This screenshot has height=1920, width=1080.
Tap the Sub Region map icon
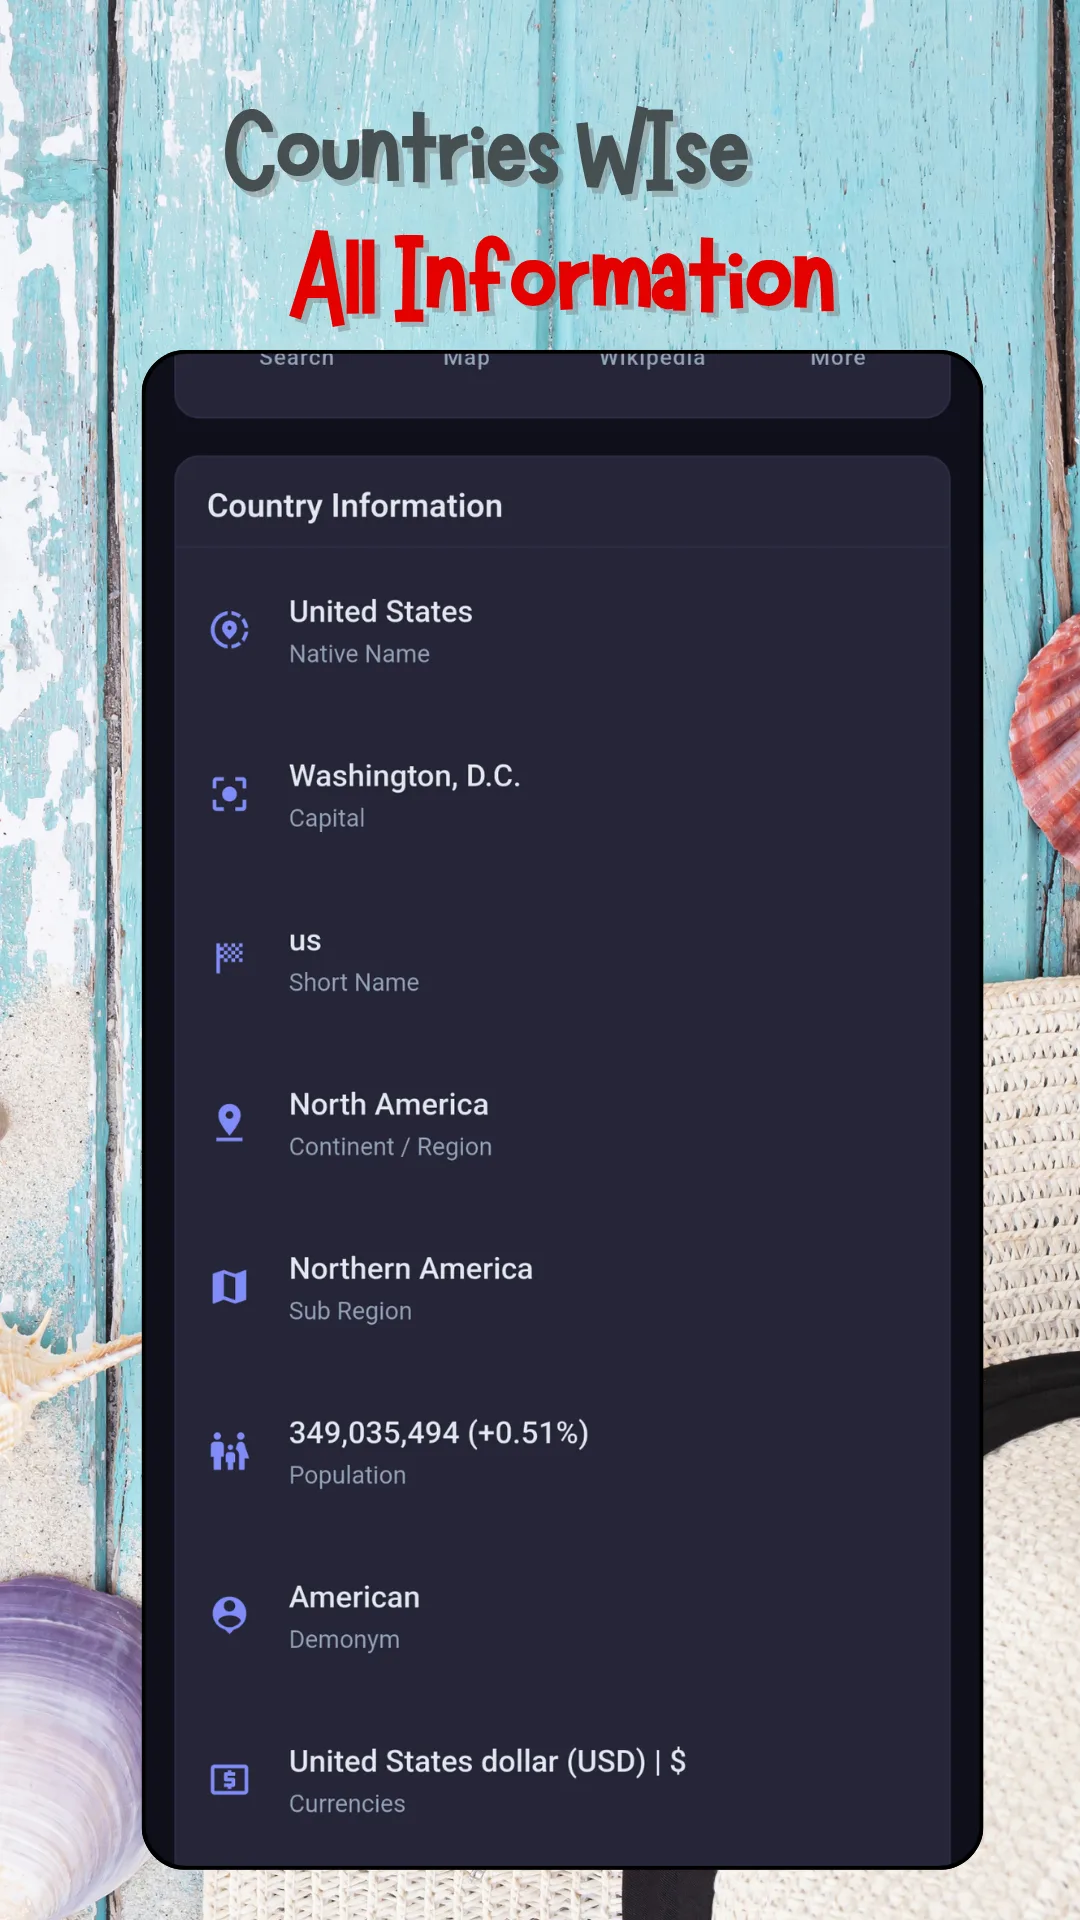(x=230, y=1287)
